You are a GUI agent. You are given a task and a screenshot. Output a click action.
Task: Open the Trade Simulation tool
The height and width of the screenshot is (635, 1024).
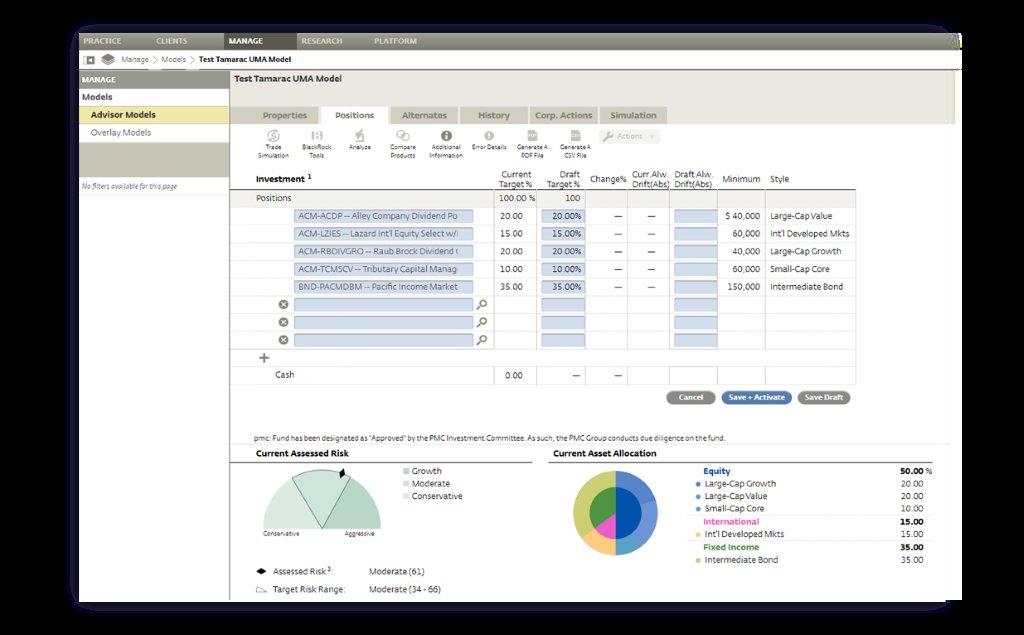coord(273,144)
